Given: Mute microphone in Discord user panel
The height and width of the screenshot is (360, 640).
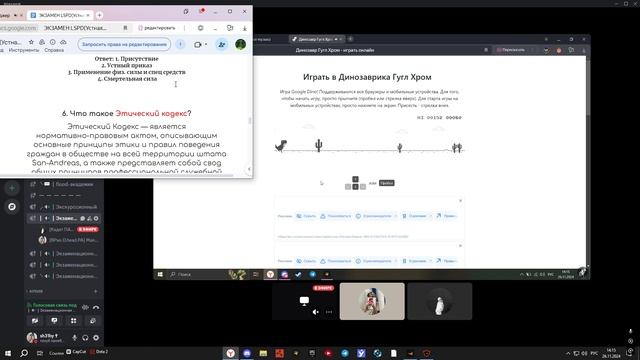Looking at the screenshot, I should click(x=74, y=338).
